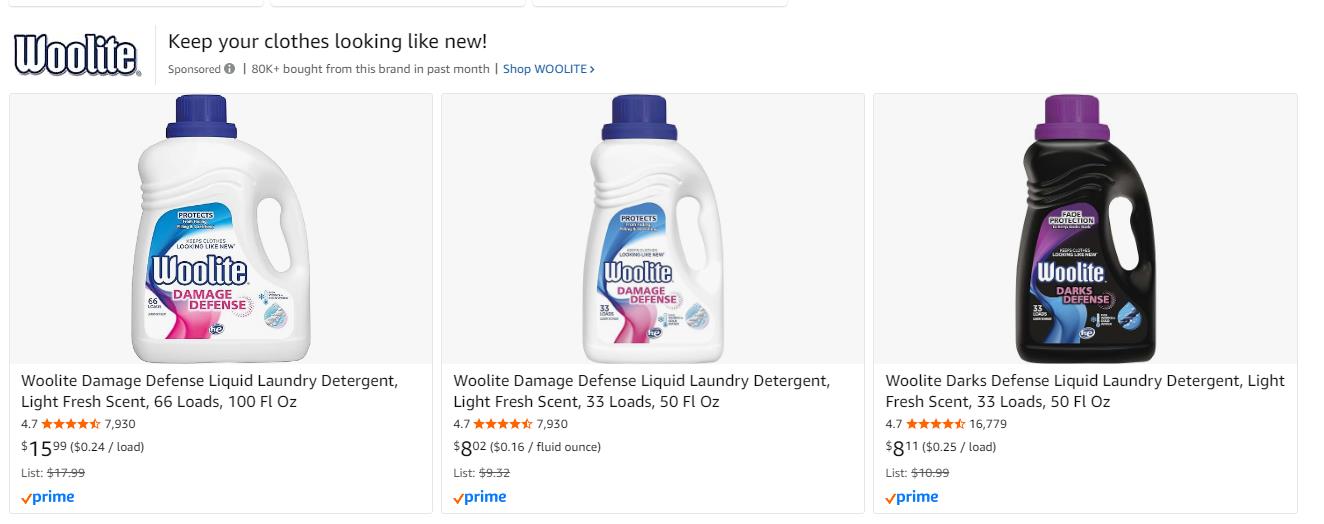Click the Prime badge under the 66 Loads product

(48, 497)
